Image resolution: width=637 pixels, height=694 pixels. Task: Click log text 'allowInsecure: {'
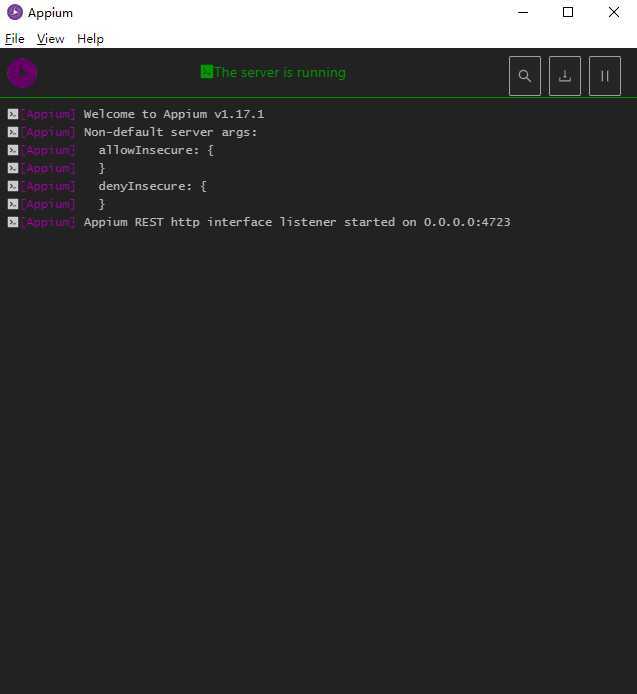tap(156, 150)
